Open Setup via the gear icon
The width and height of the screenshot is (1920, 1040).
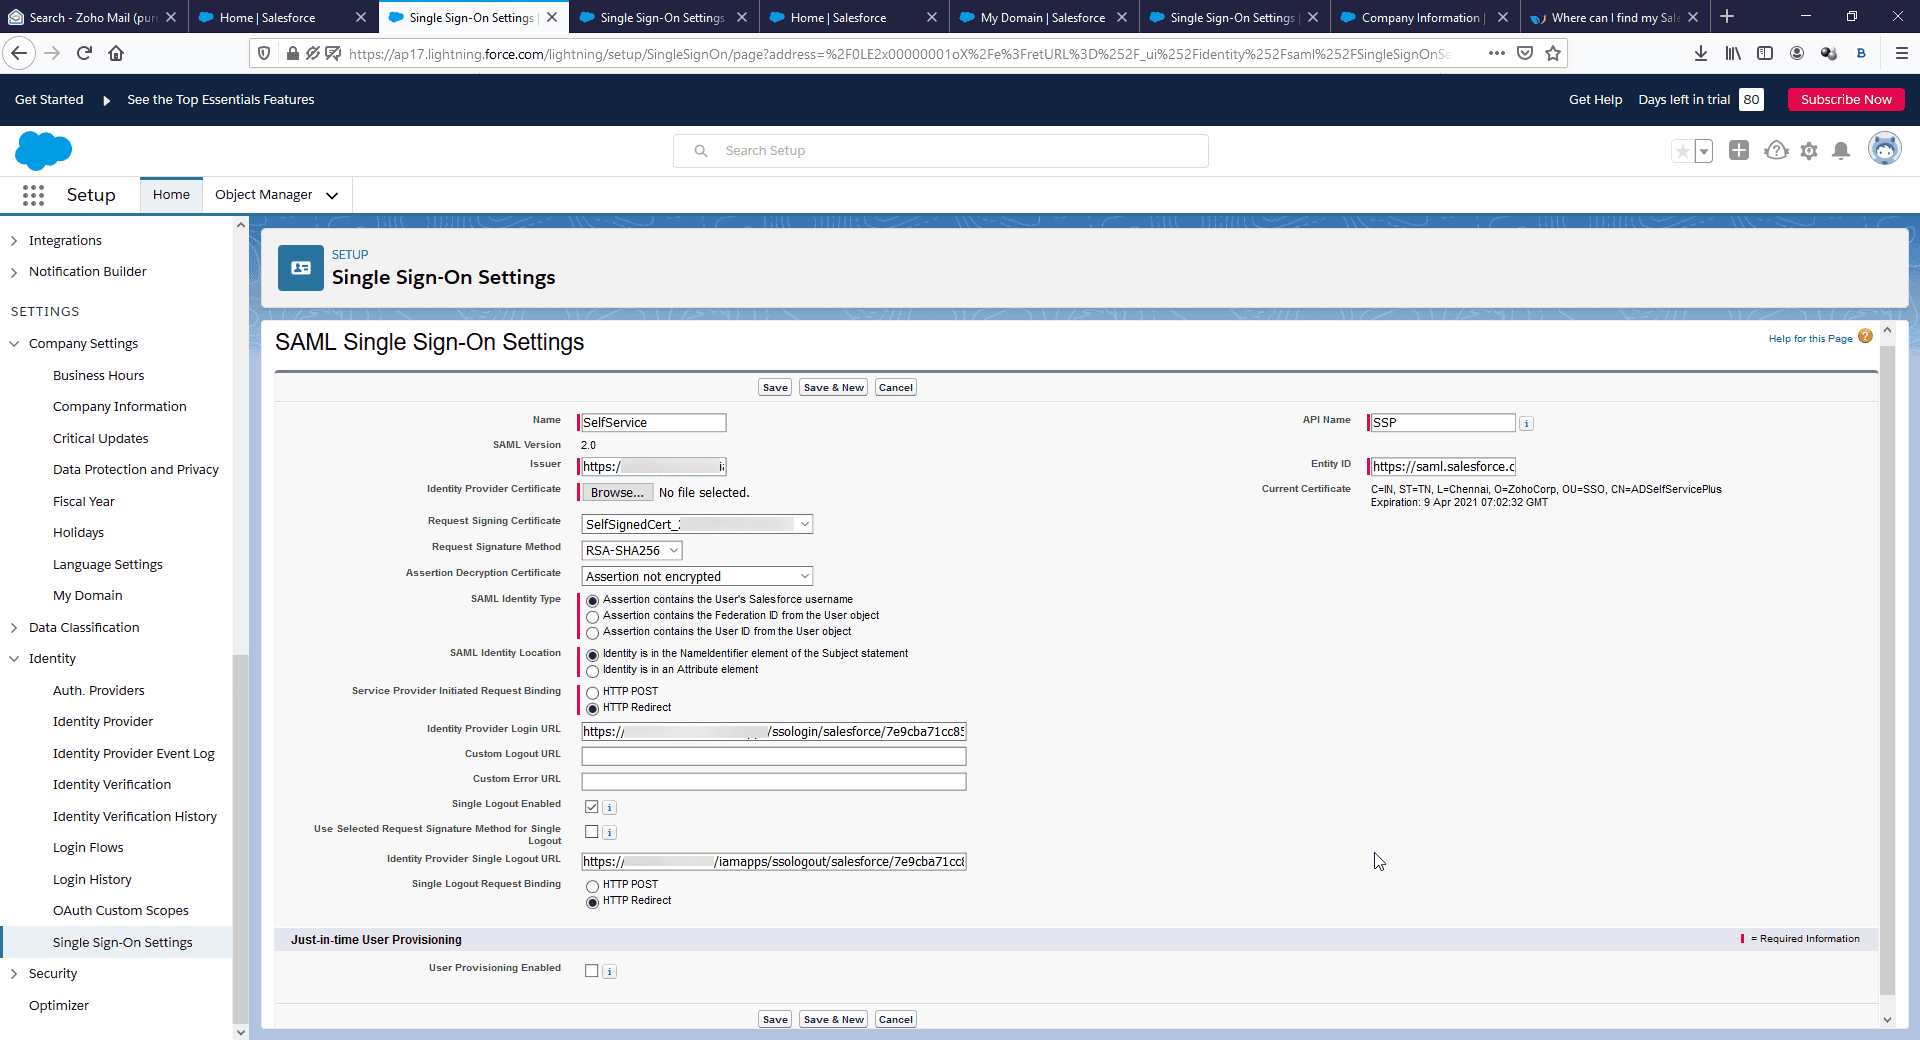[1809, 150]
